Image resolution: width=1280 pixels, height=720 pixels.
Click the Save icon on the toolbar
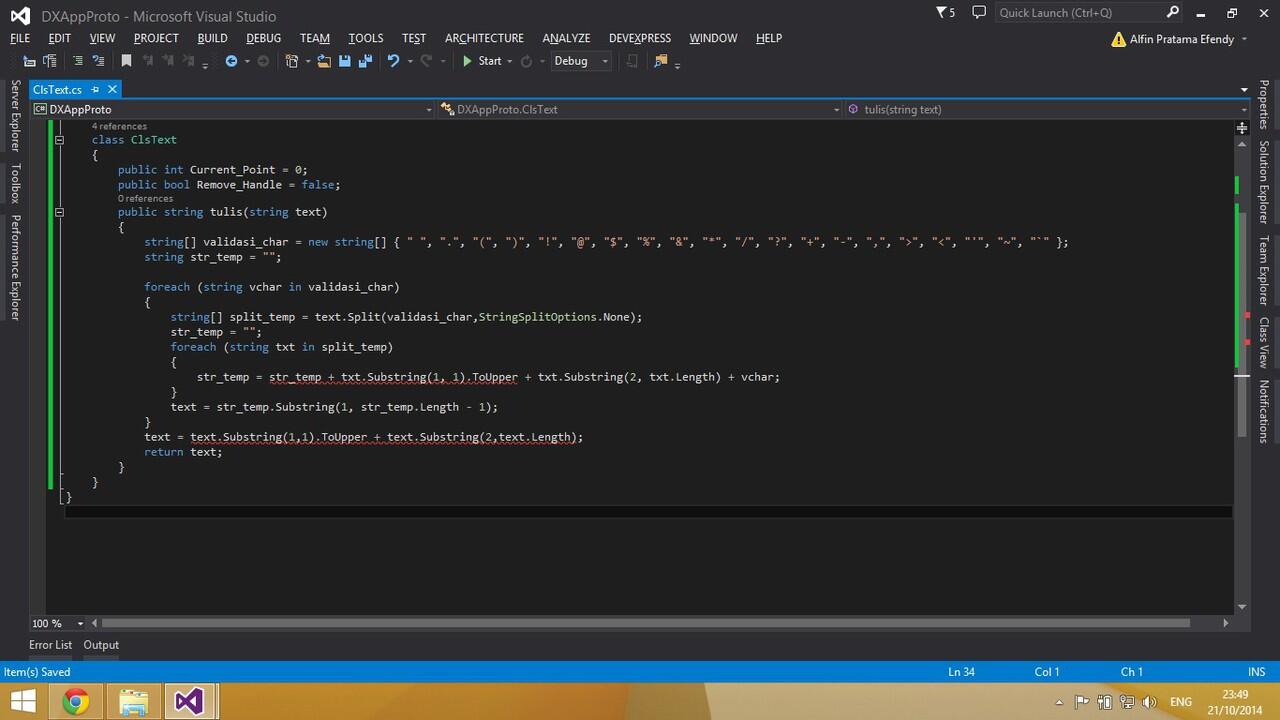pos(344,61)
